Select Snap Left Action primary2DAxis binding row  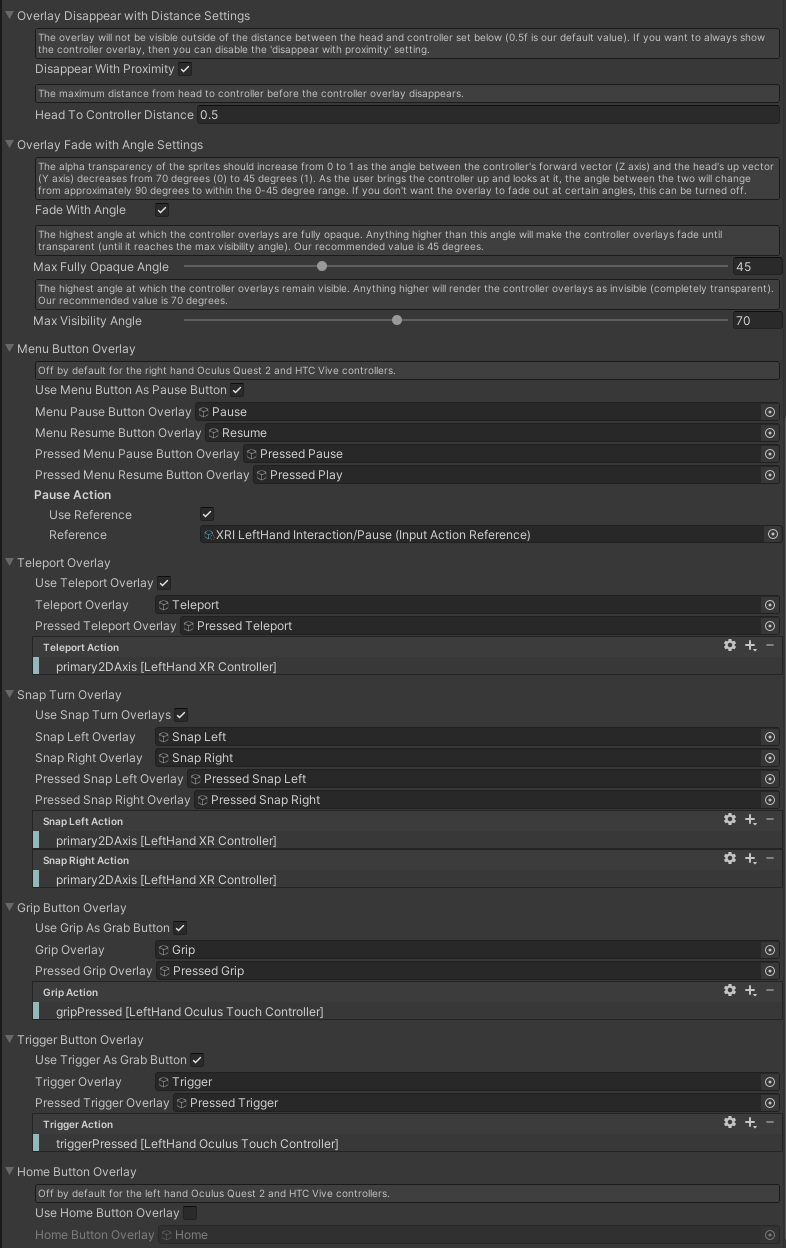click(407, 840)
